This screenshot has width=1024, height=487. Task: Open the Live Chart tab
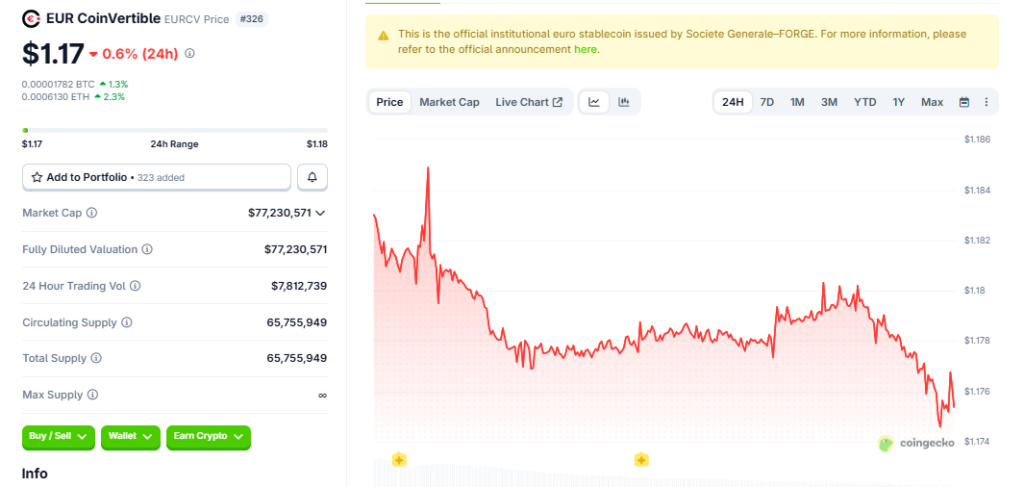coord(529,102)
